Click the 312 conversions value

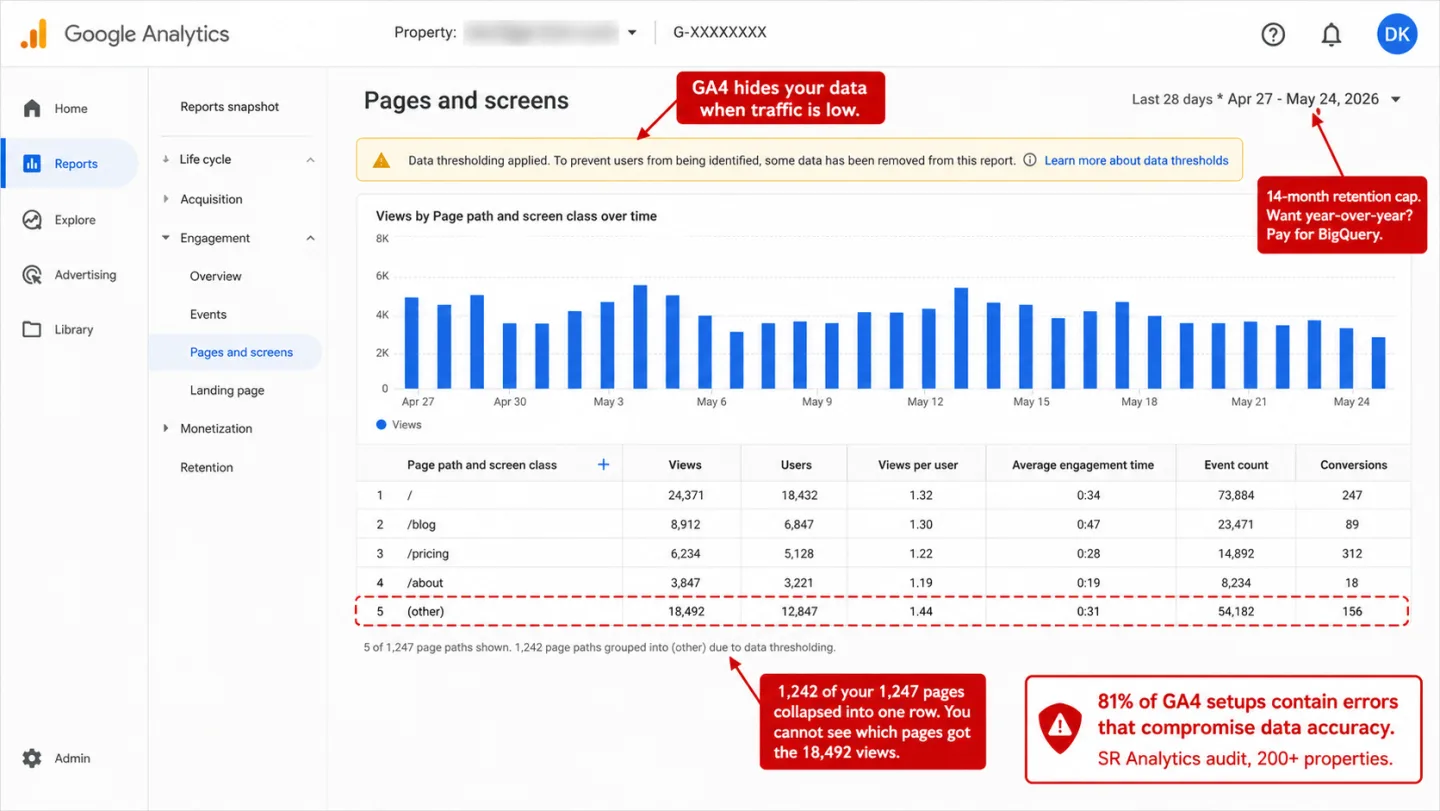[1353, 553]
